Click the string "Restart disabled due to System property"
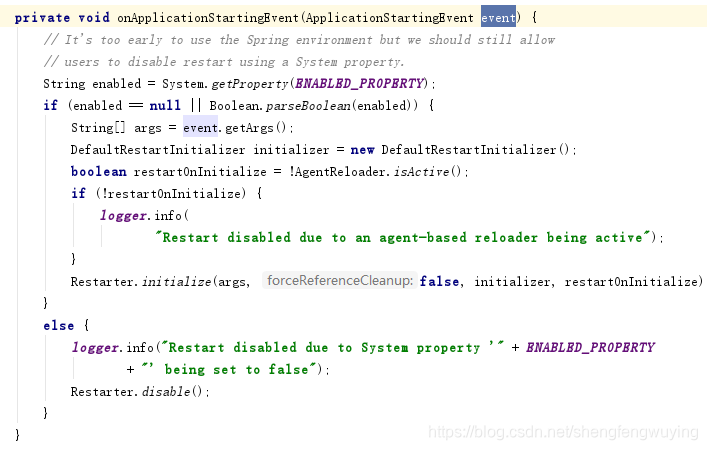This screenshot has width=707, height=450. 333,348
